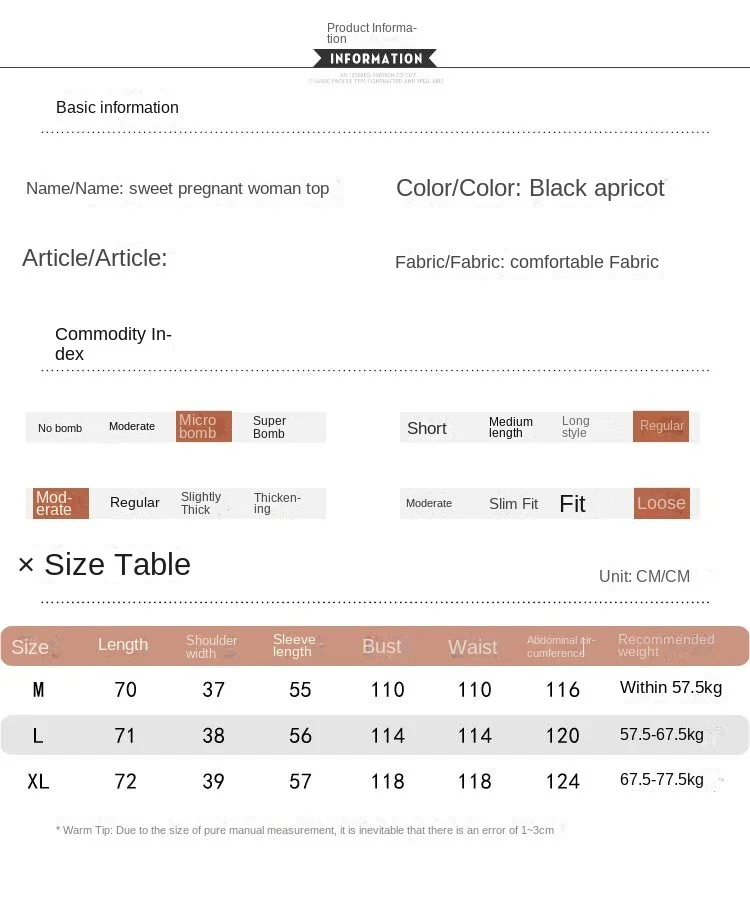The width and height of the screenshot is (750, 920).
Task: Choose the Slightly Thick option
Action: [x=201, y=503]
